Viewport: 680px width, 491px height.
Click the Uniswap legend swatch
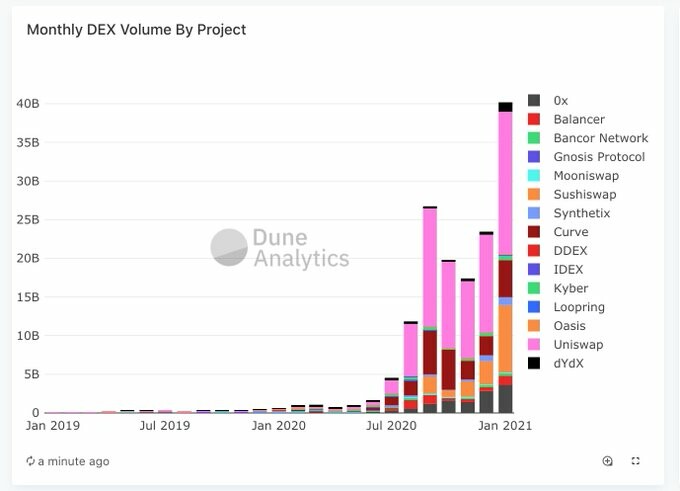(534, 344)
